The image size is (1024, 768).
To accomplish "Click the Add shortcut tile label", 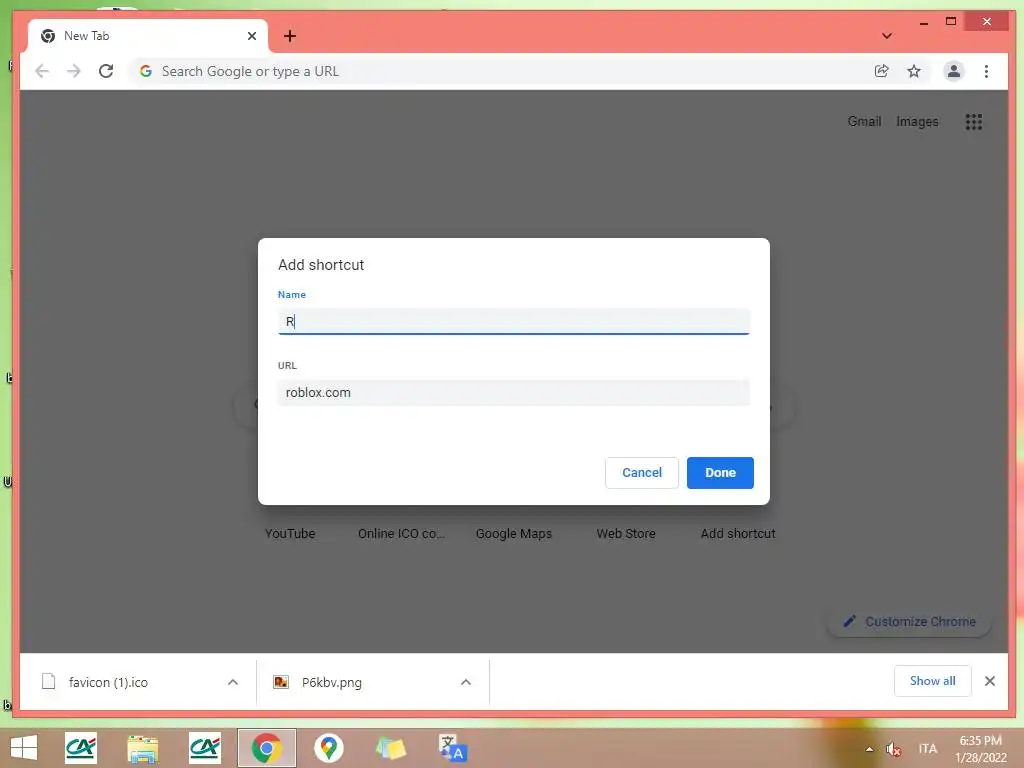I will click(738, 534).
